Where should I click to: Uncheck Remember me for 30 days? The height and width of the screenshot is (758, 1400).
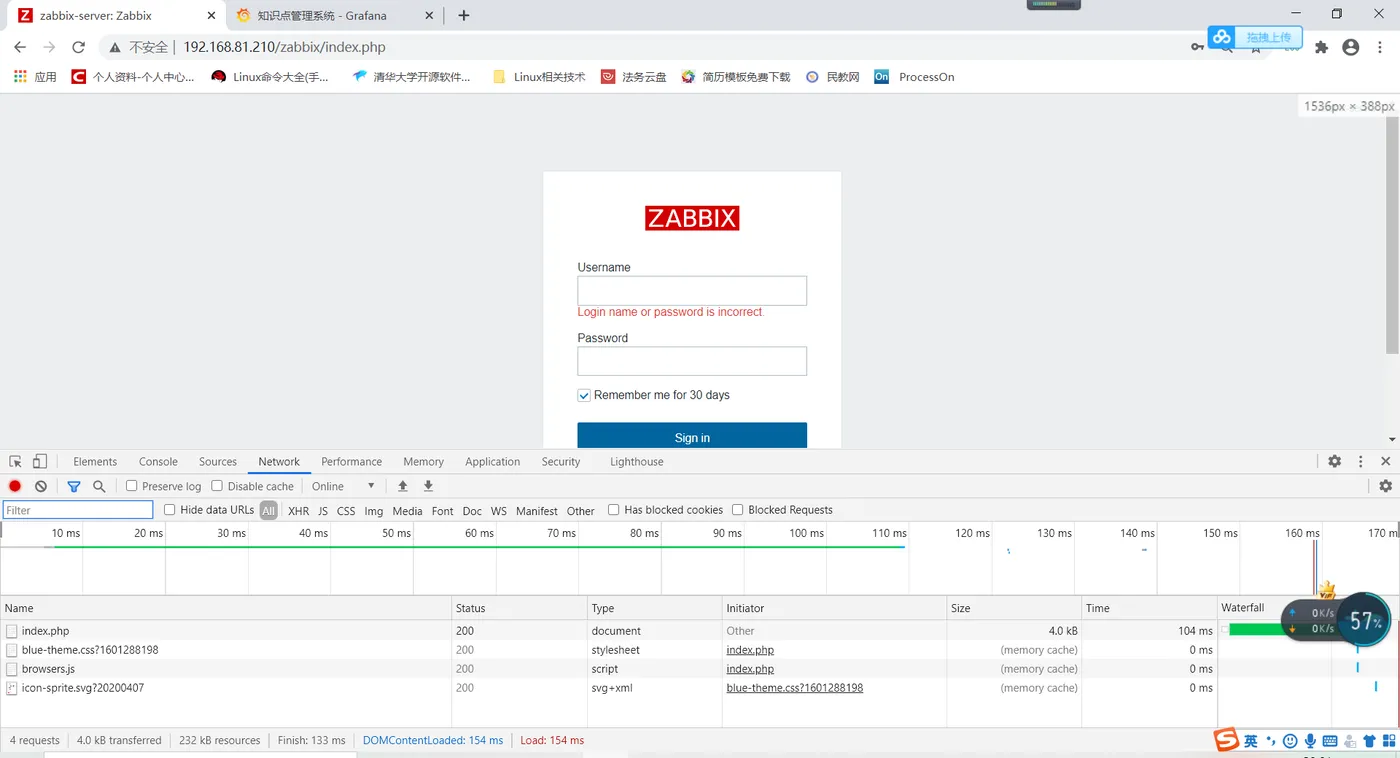(x=584, y=396)
